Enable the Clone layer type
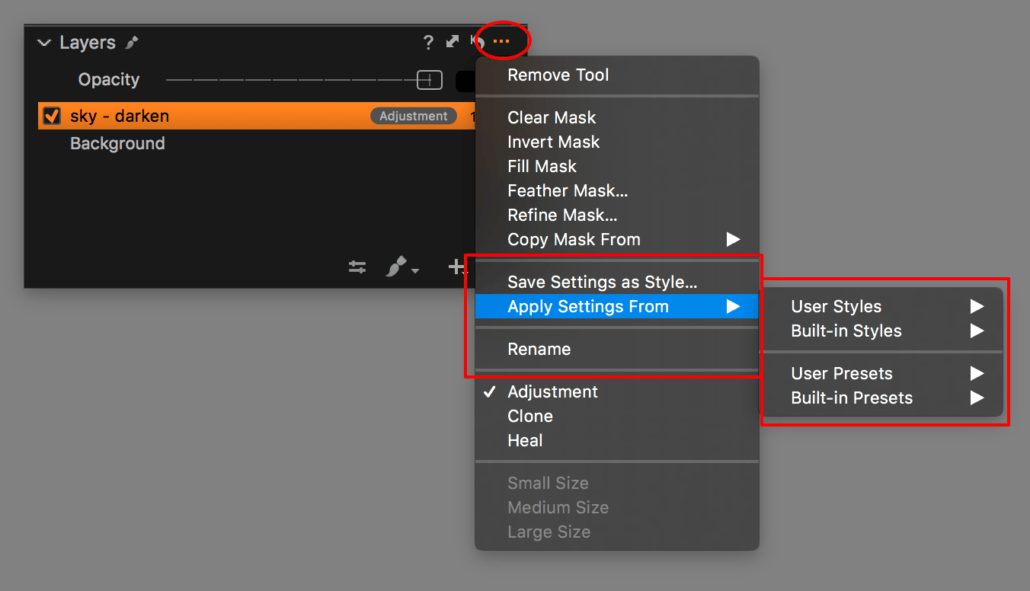Viewport: 1030px width, 591px height. click(530, 416)
